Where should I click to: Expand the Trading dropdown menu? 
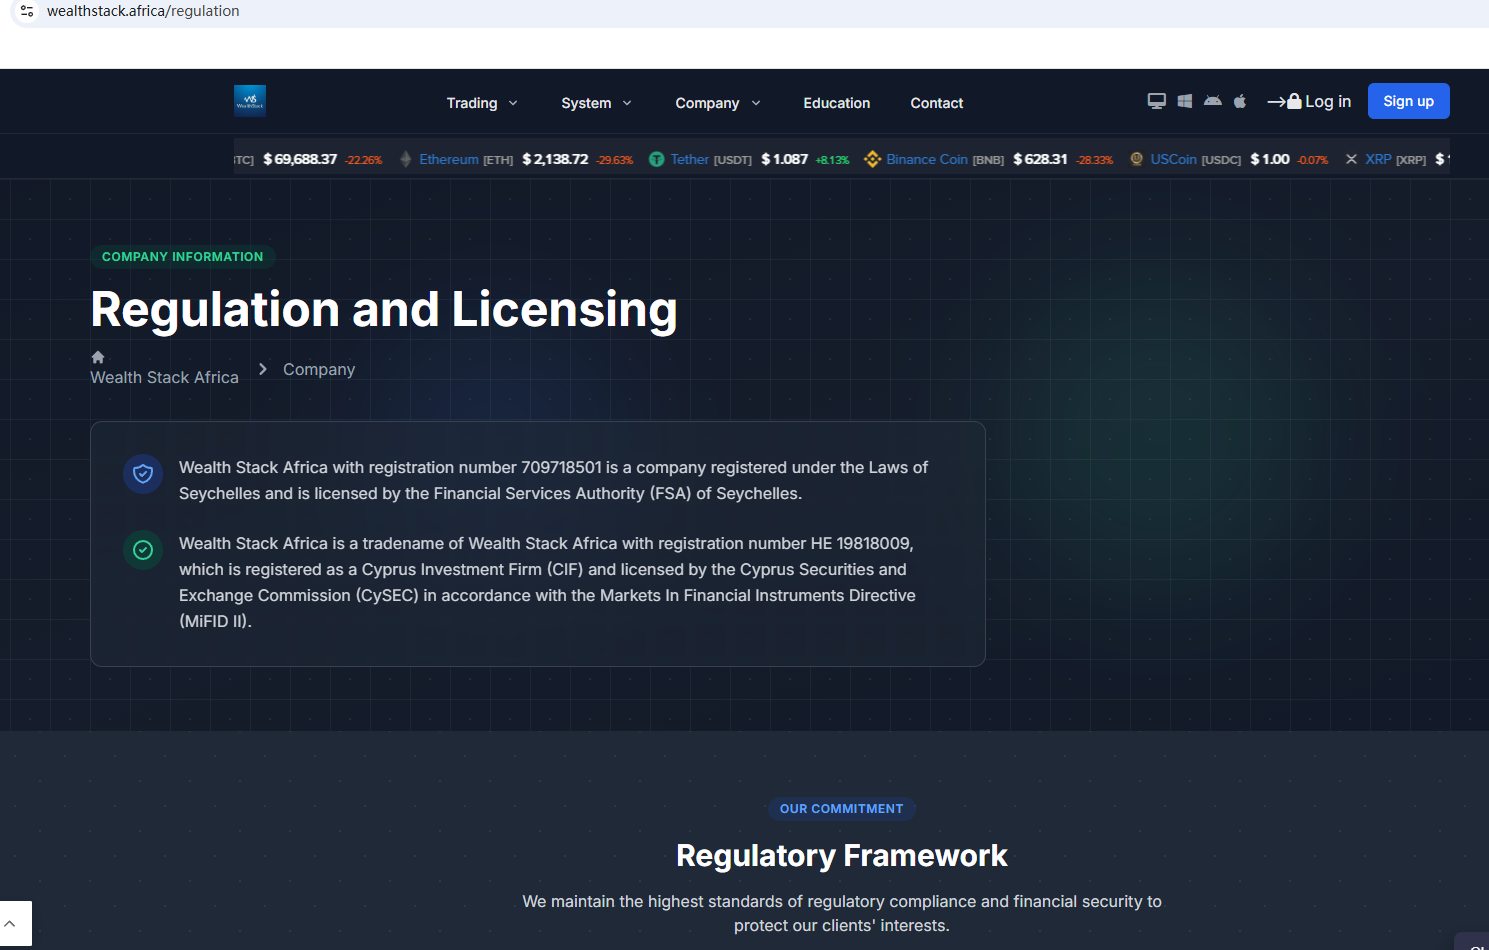[x=481, y=103]
